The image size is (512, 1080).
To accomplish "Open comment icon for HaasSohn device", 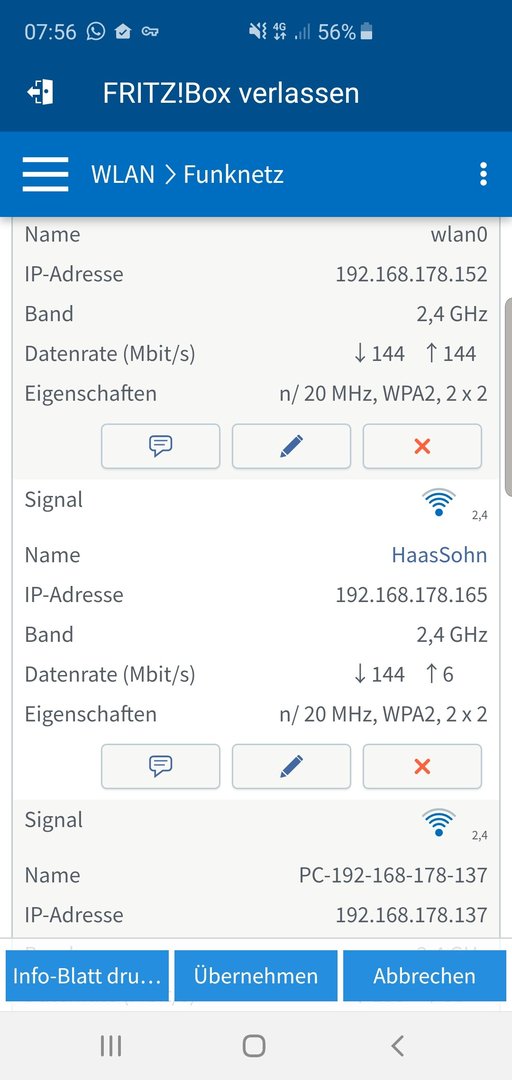I will [x=161, y=766].
